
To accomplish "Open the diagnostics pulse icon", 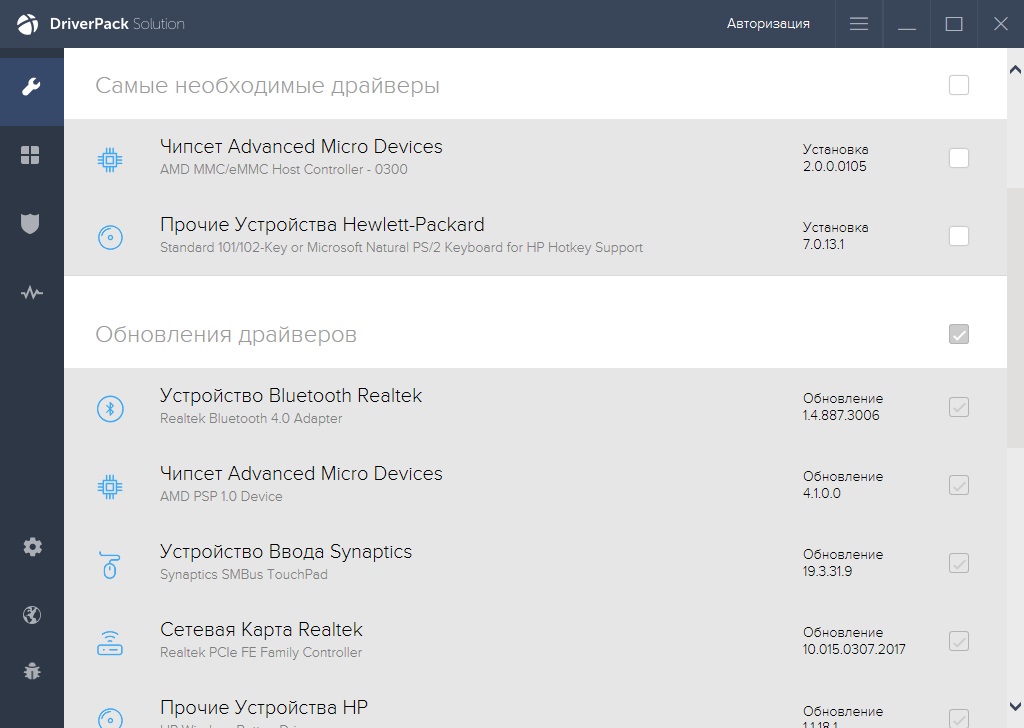I will pos(31,293).
